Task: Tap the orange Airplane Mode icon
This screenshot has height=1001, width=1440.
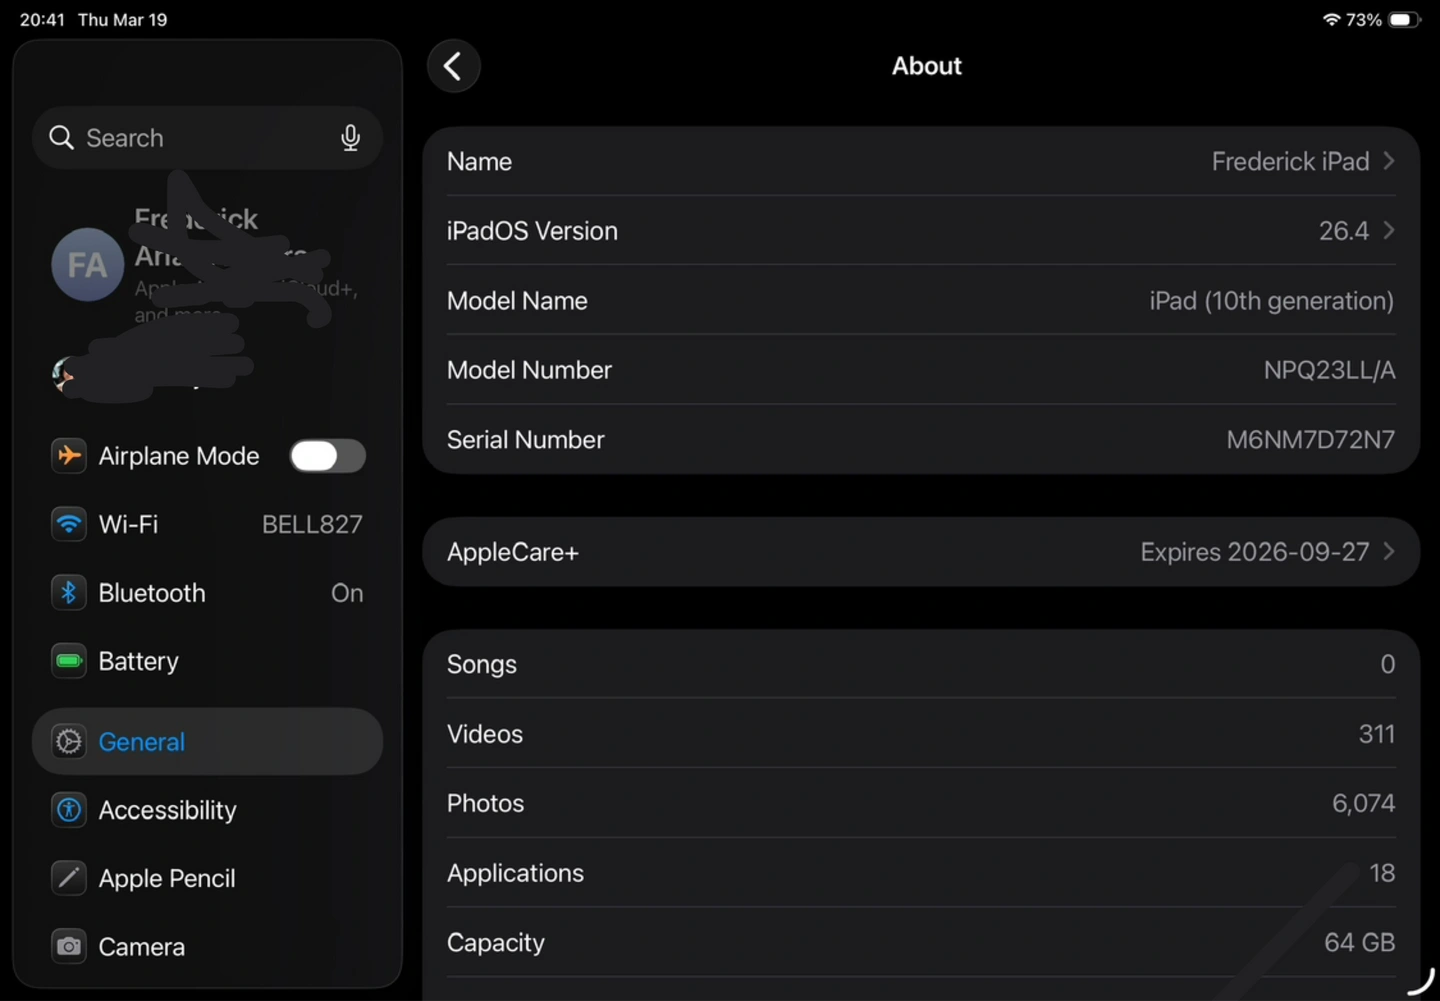Action: [69, 456]
